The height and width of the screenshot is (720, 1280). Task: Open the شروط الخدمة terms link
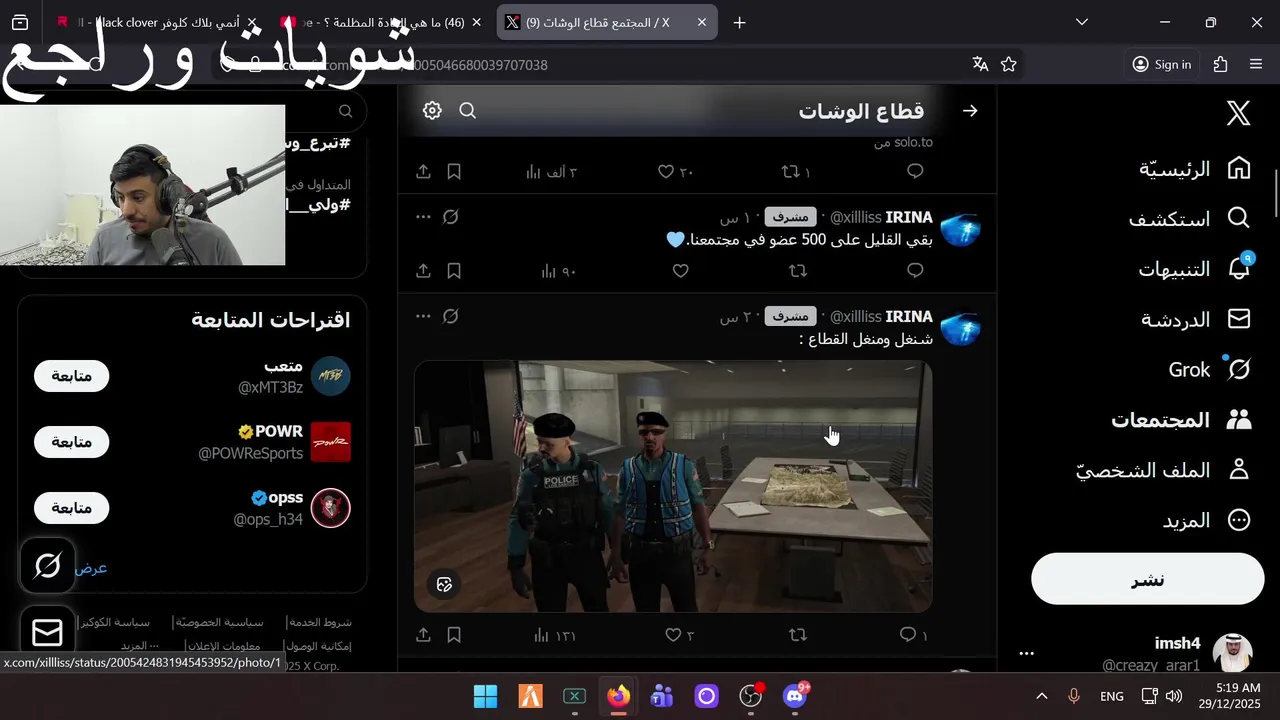click(322, 622)
